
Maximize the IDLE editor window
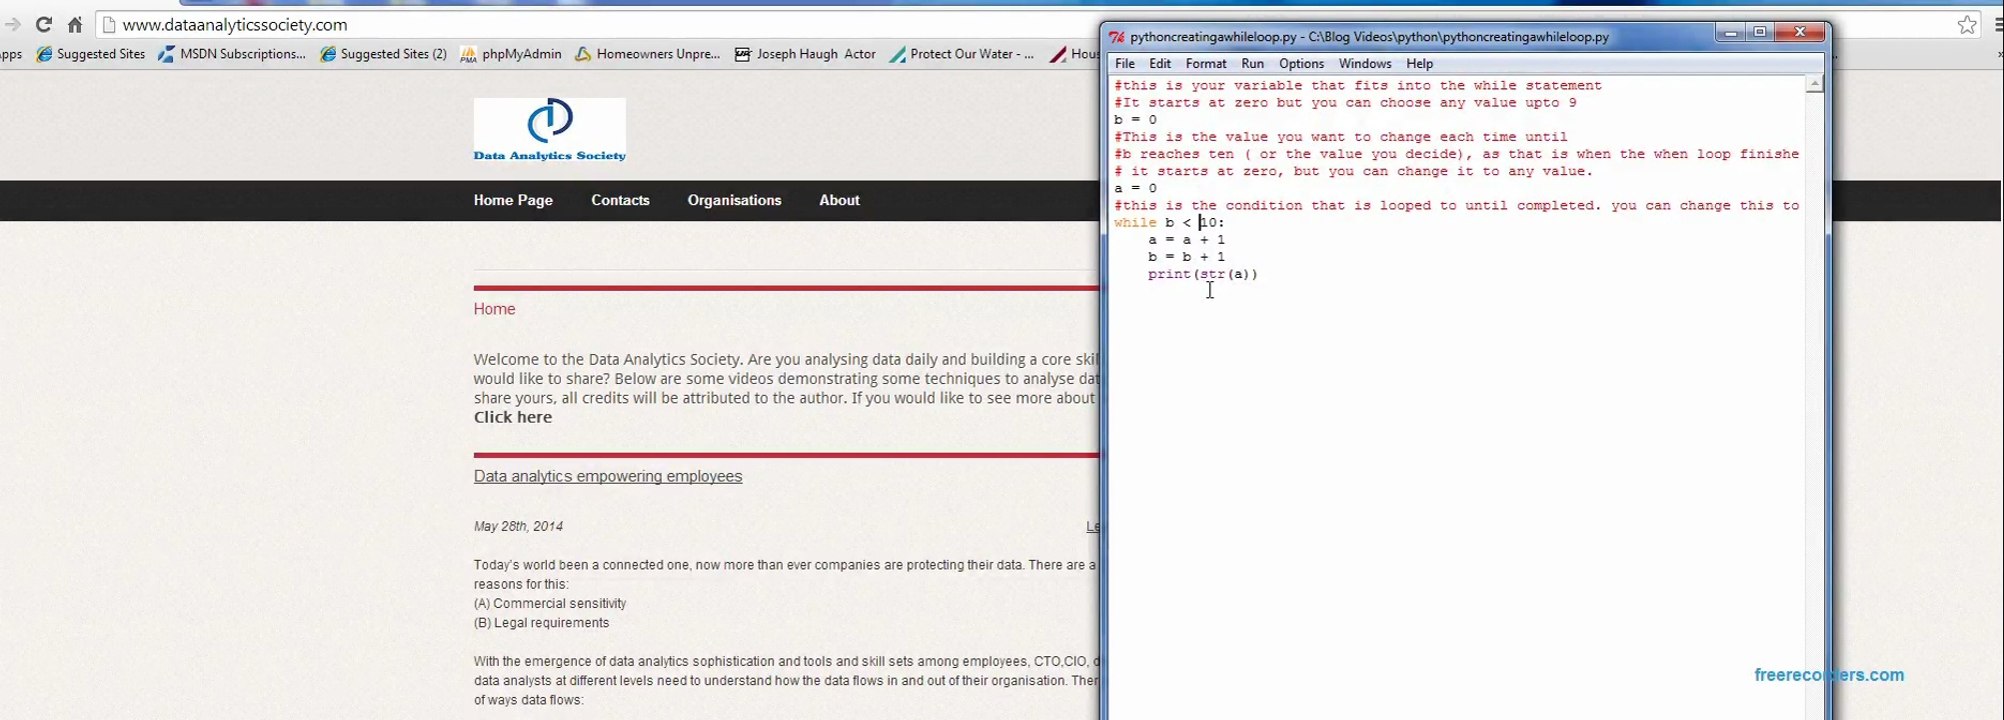coord(1760,33)
